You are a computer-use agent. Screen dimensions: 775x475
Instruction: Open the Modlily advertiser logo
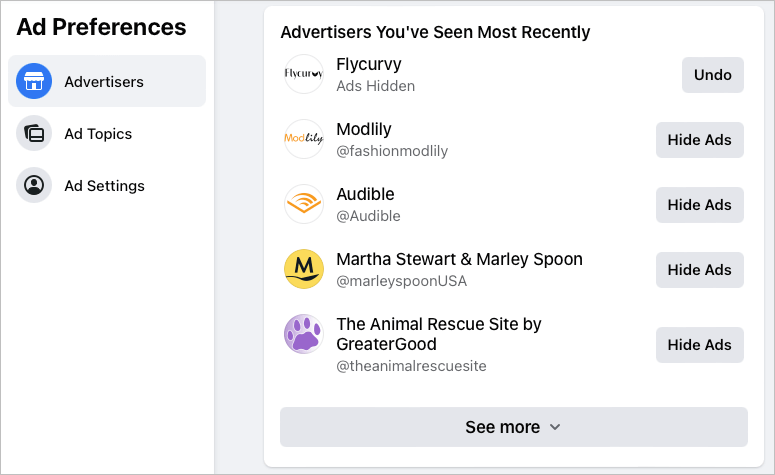(304, 139)
